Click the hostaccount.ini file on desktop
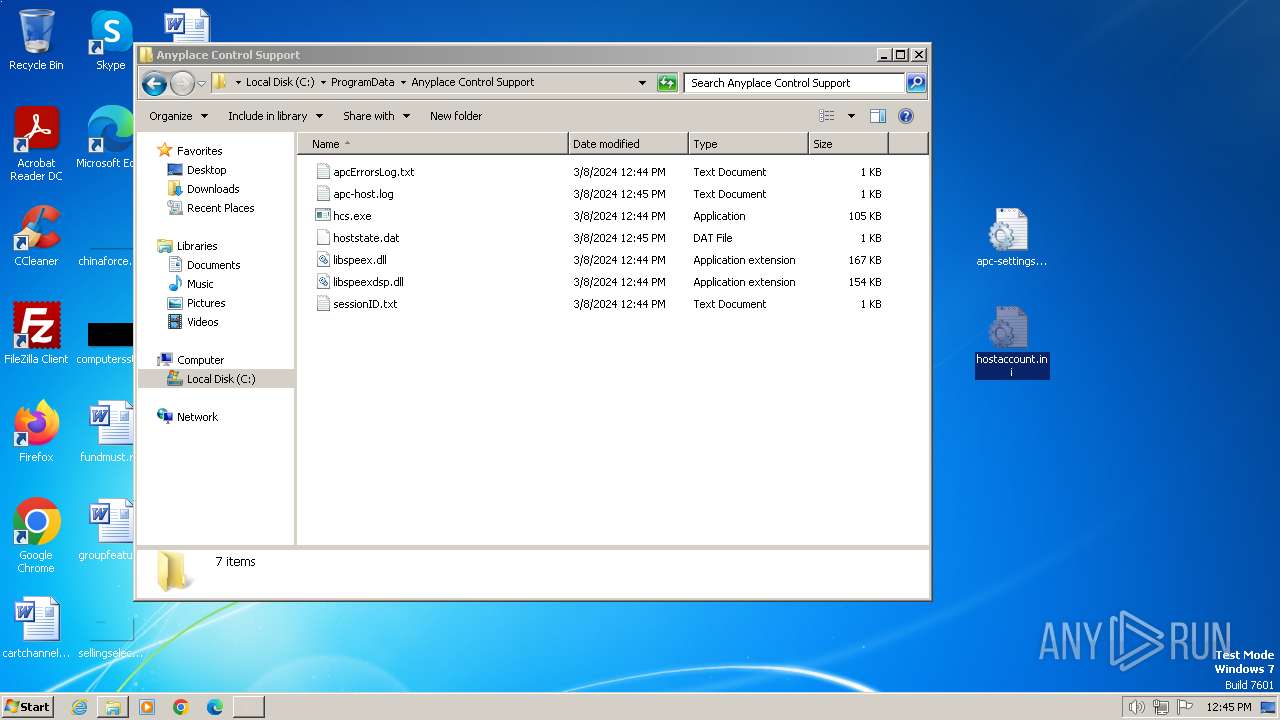 [x=1012, y=342]
